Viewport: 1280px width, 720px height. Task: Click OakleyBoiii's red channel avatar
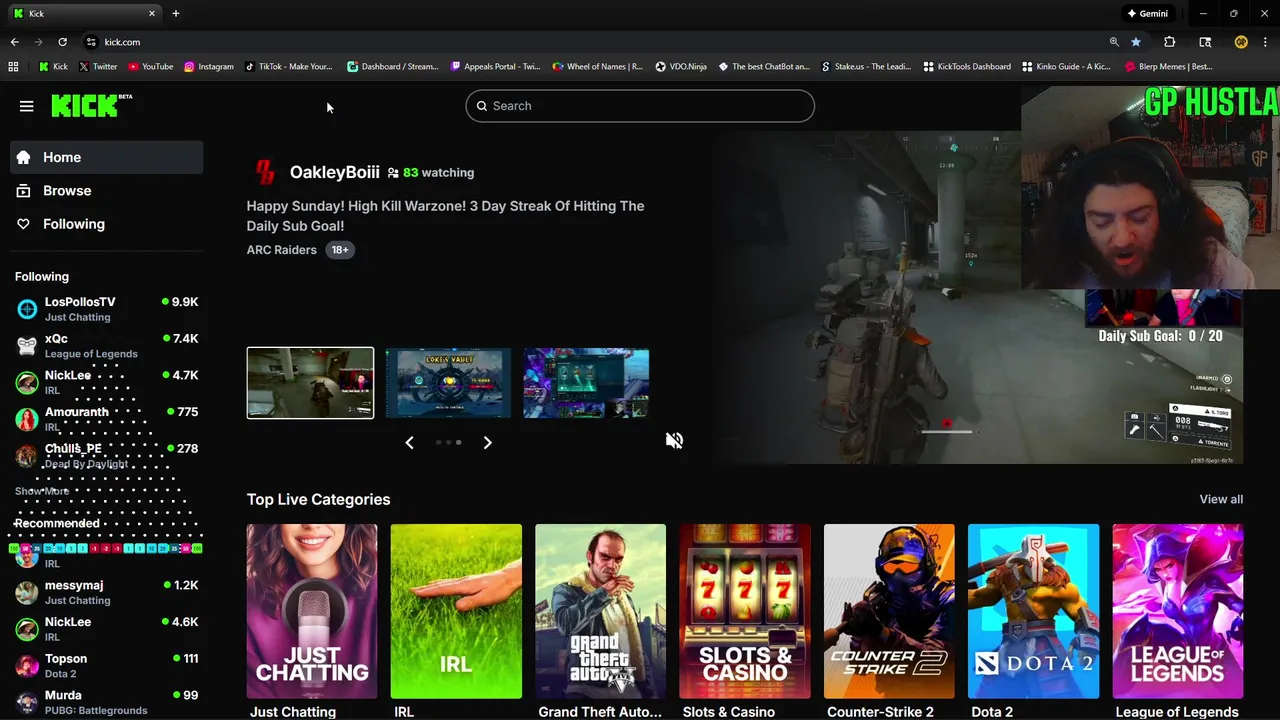265,172
